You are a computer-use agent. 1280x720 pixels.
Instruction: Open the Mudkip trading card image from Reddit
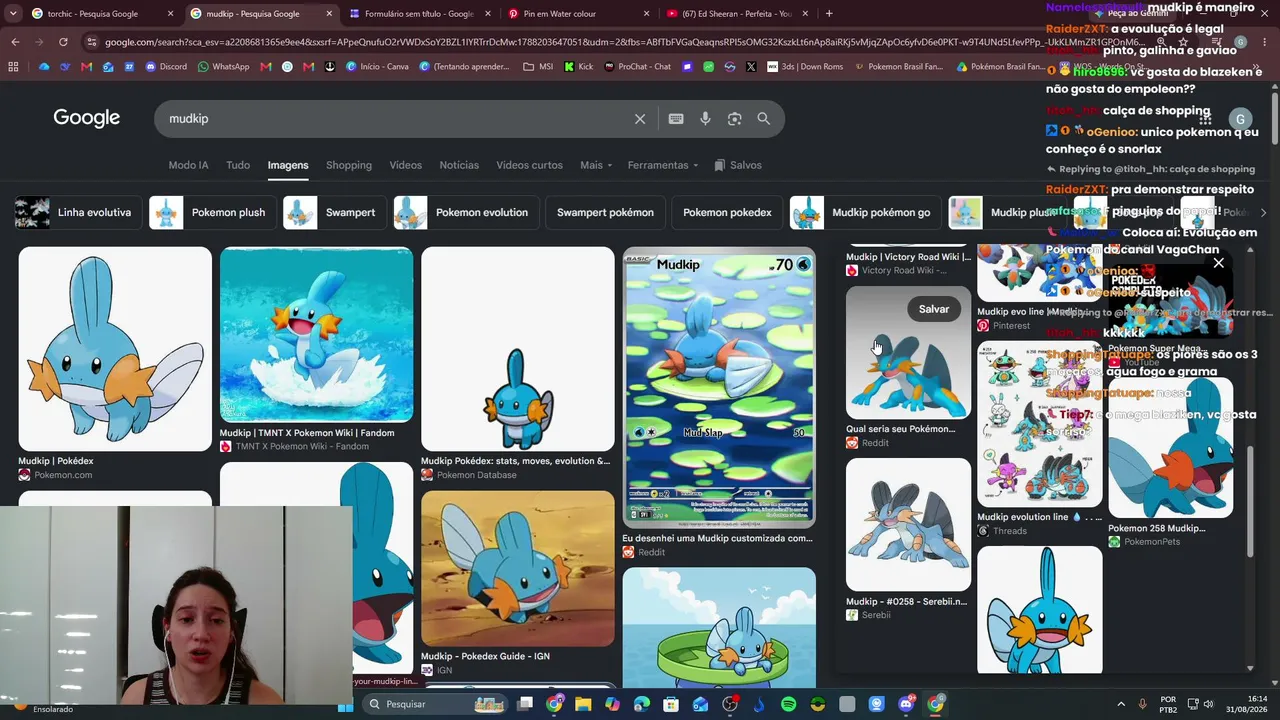coord(719,387)
